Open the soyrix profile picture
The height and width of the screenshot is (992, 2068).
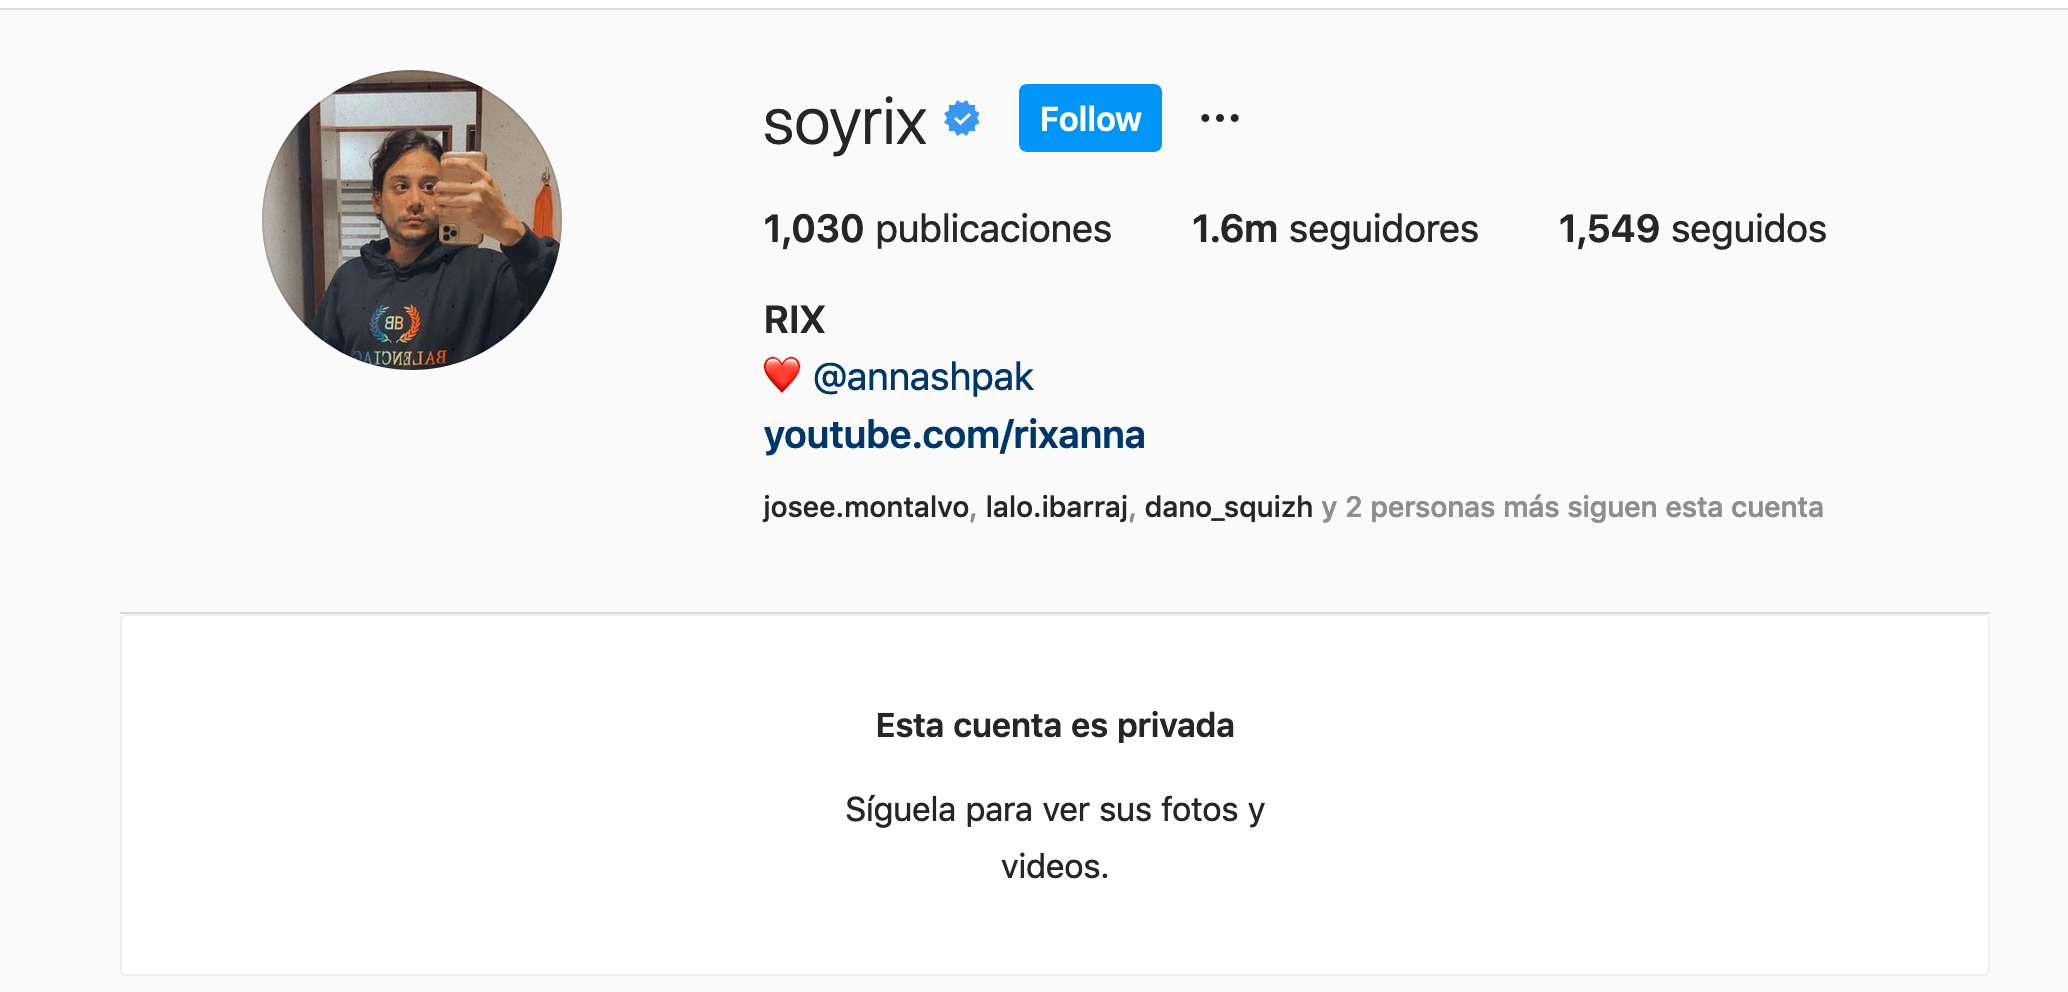[412, 220]
